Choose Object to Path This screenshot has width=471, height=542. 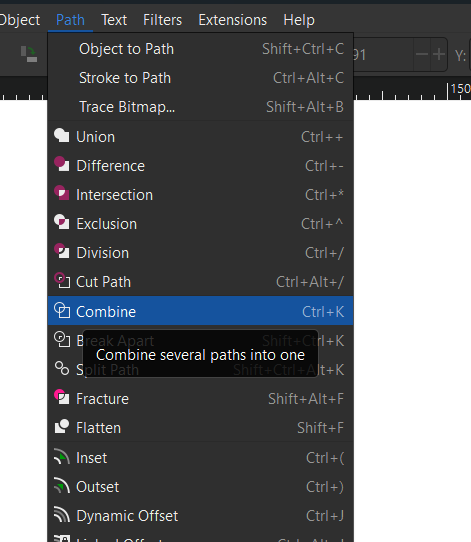click(200, 49)
